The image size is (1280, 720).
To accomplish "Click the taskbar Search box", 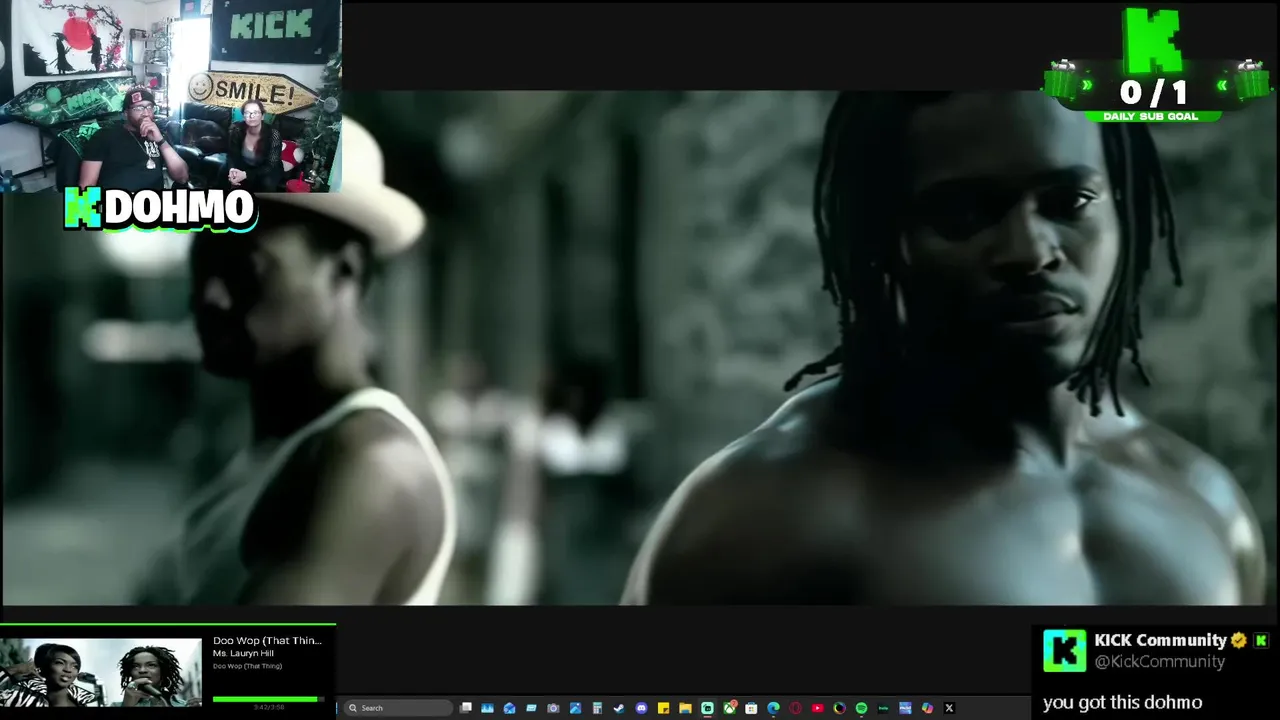I will 397,708.
